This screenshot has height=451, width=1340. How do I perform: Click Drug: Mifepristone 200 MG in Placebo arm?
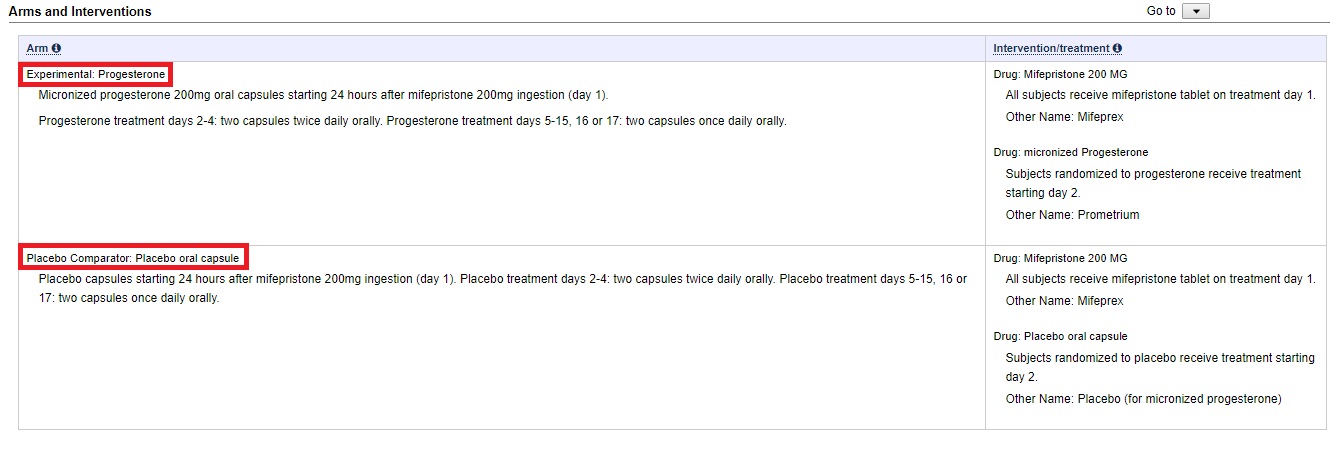pyautogui.click(x=1060, y=258)
